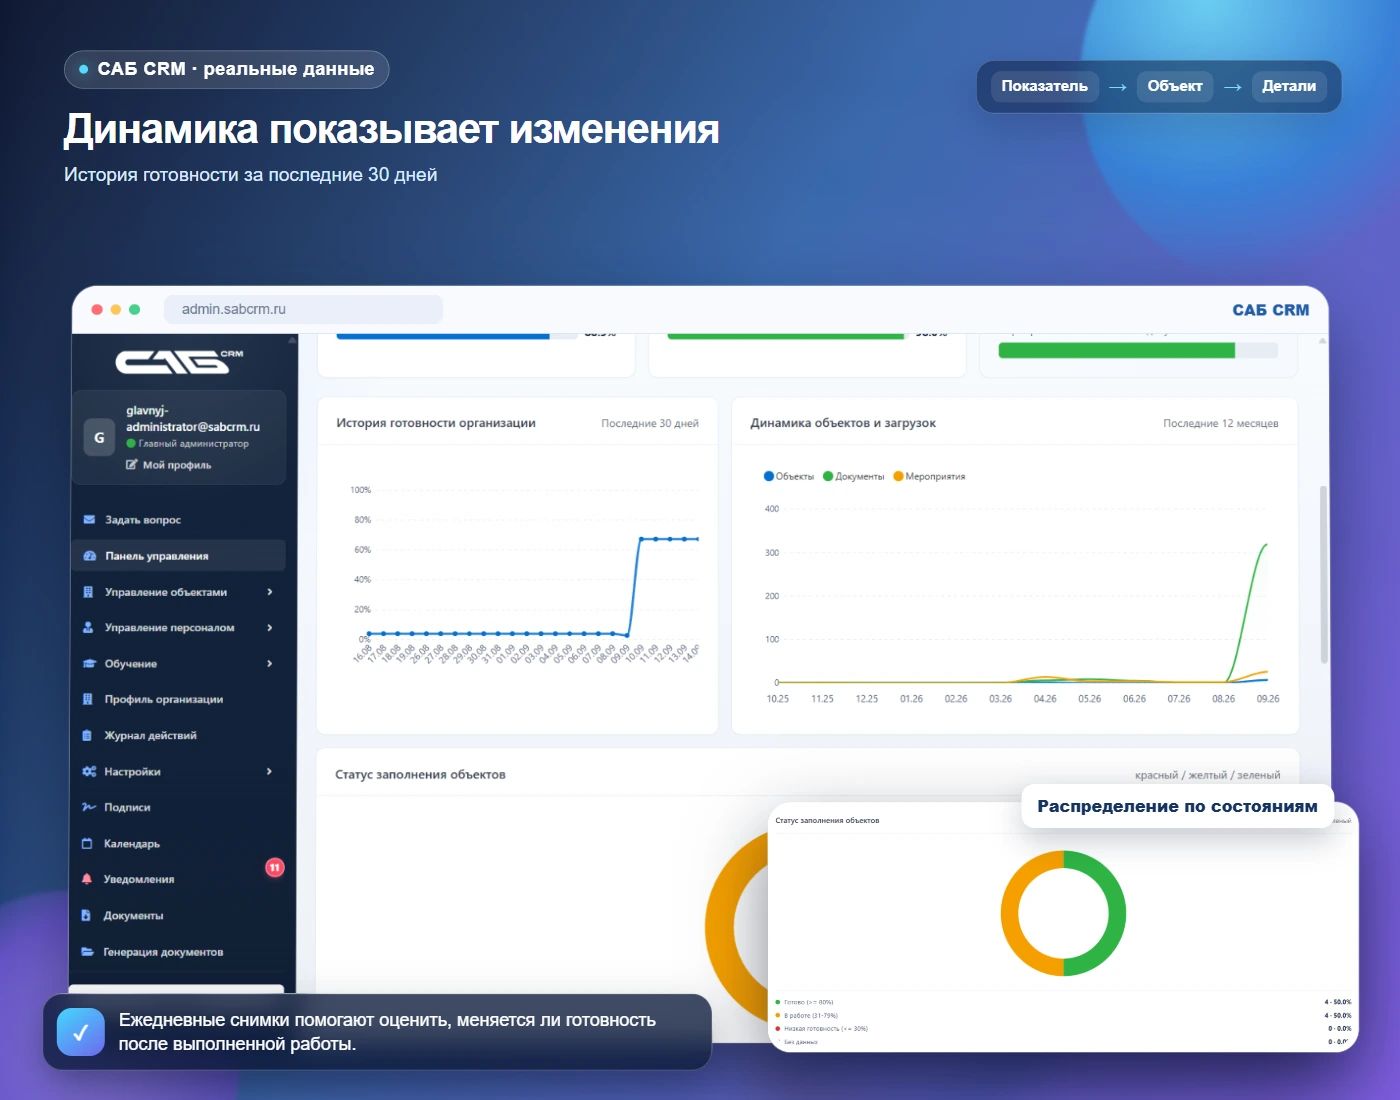Expand Обучение submenu chevron

pos(270,664)
